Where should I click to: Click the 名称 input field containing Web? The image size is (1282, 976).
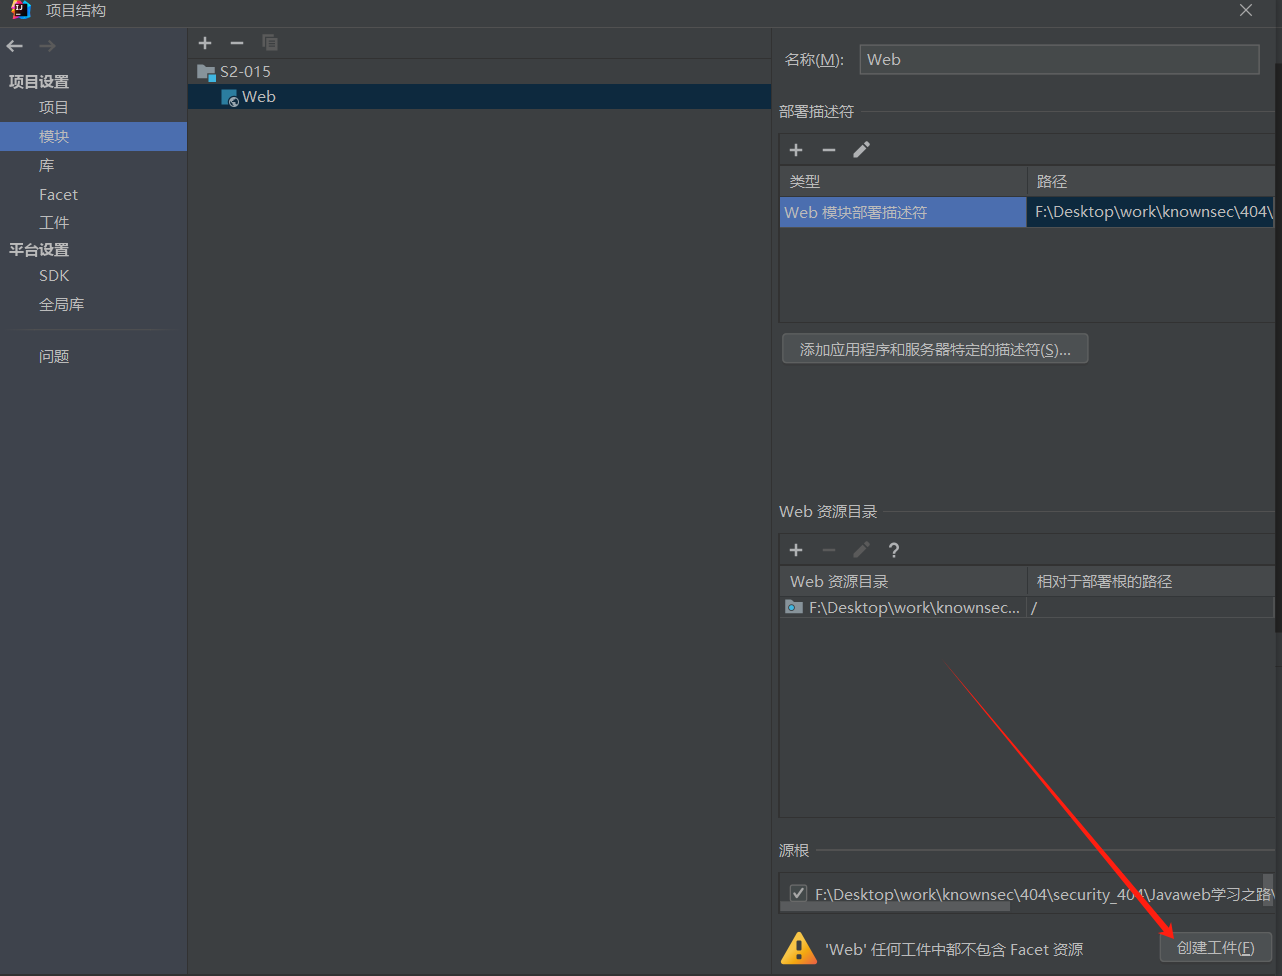pyautogui.click(x=1059, y=59)
